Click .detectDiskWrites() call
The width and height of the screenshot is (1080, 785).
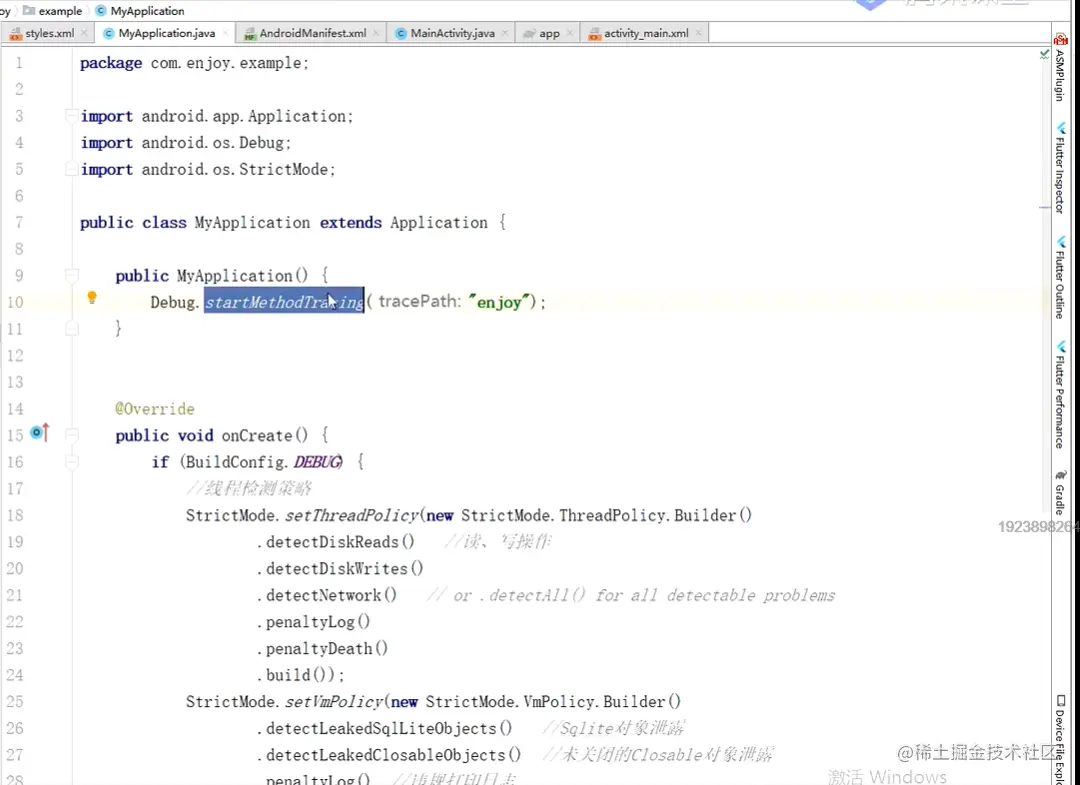[341, 569]
